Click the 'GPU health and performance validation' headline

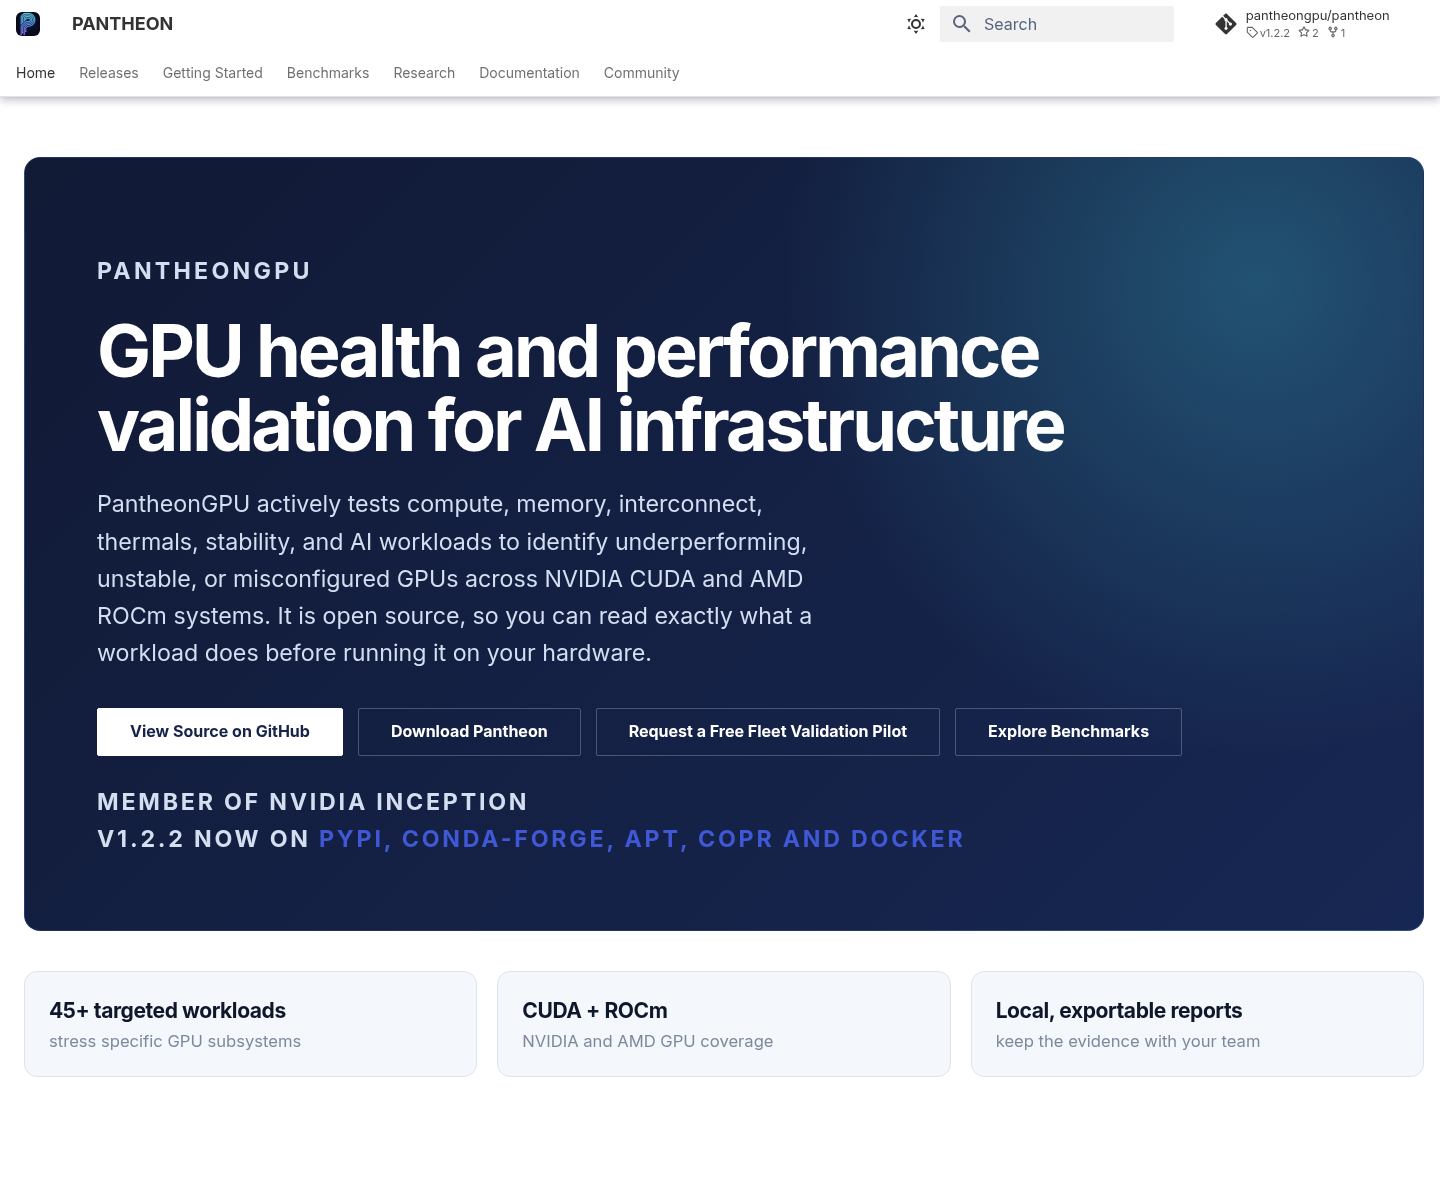581,388
